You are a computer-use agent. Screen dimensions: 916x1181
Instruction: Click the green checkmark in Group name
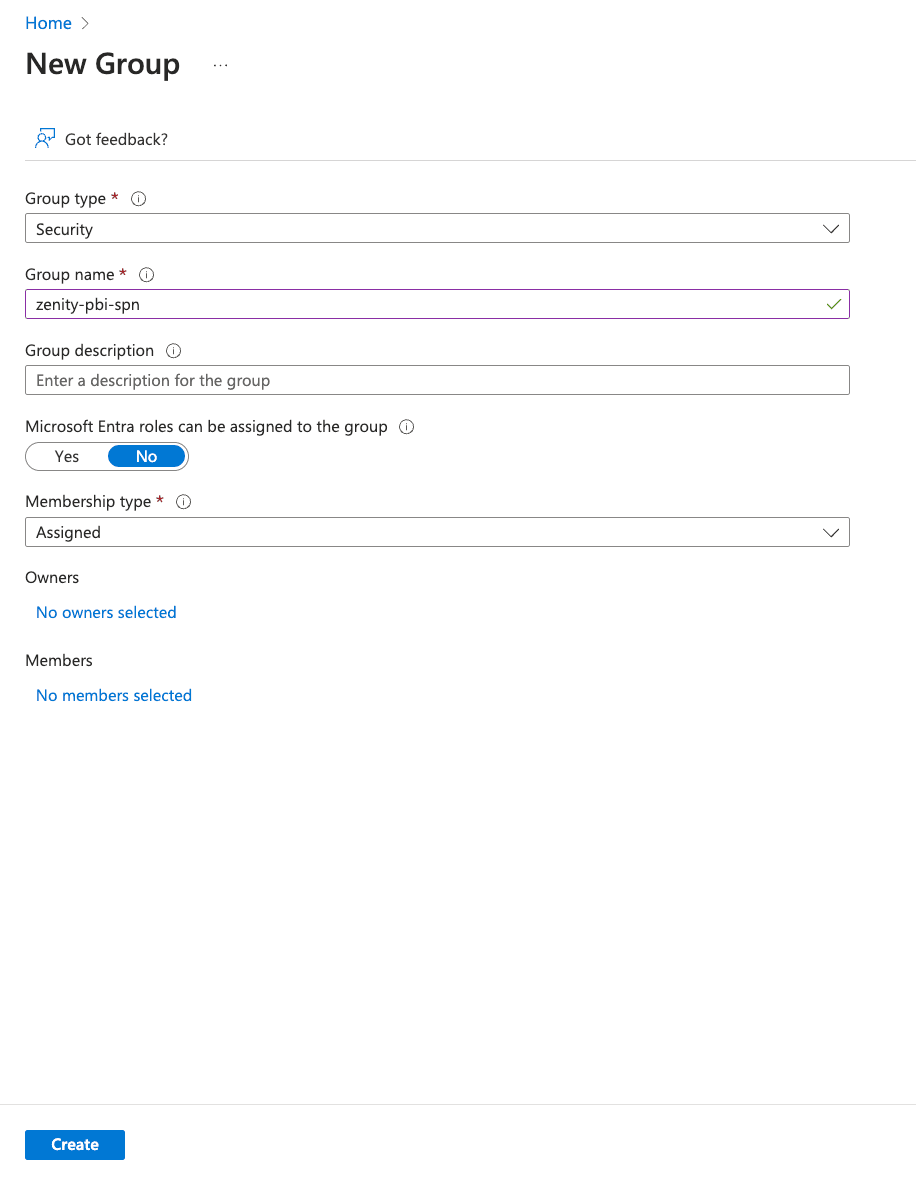[833, 304]
